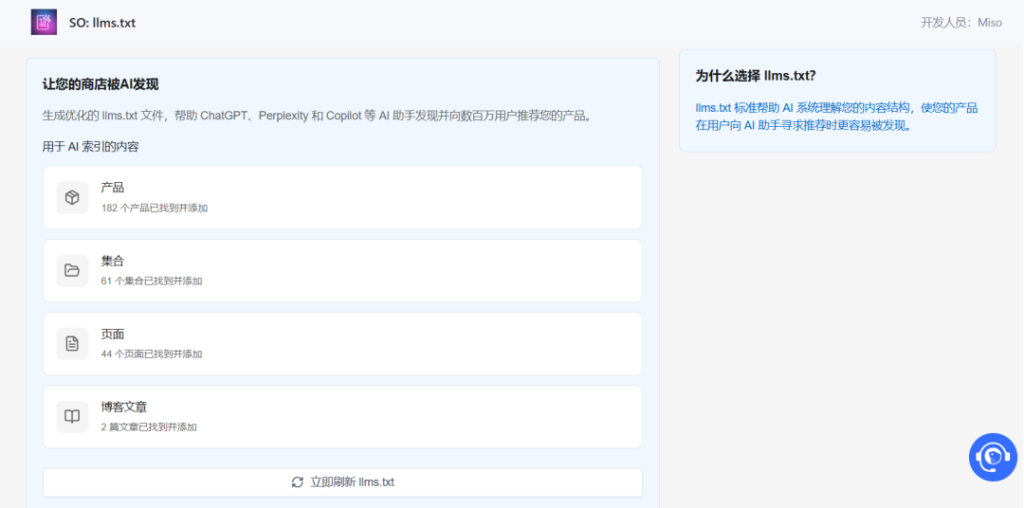1024x508 pixels.
Task: Click the text 182 个产品已找到并添加
Action: pos(155,208)
